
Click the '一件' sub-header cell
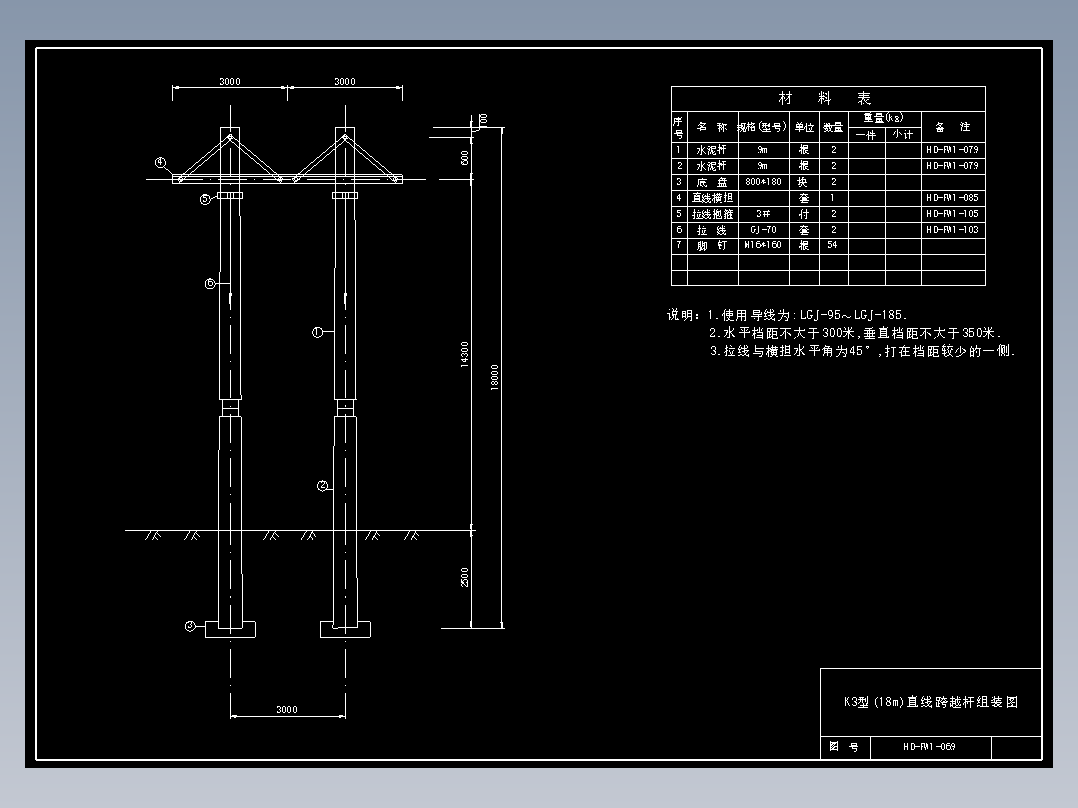pyautogui.click(x=866, y=135)
